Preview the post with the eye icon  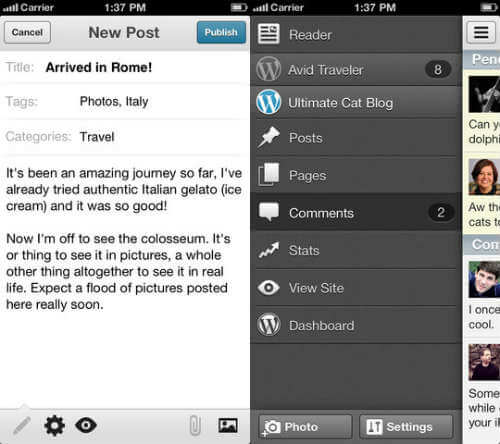(86, 425)
